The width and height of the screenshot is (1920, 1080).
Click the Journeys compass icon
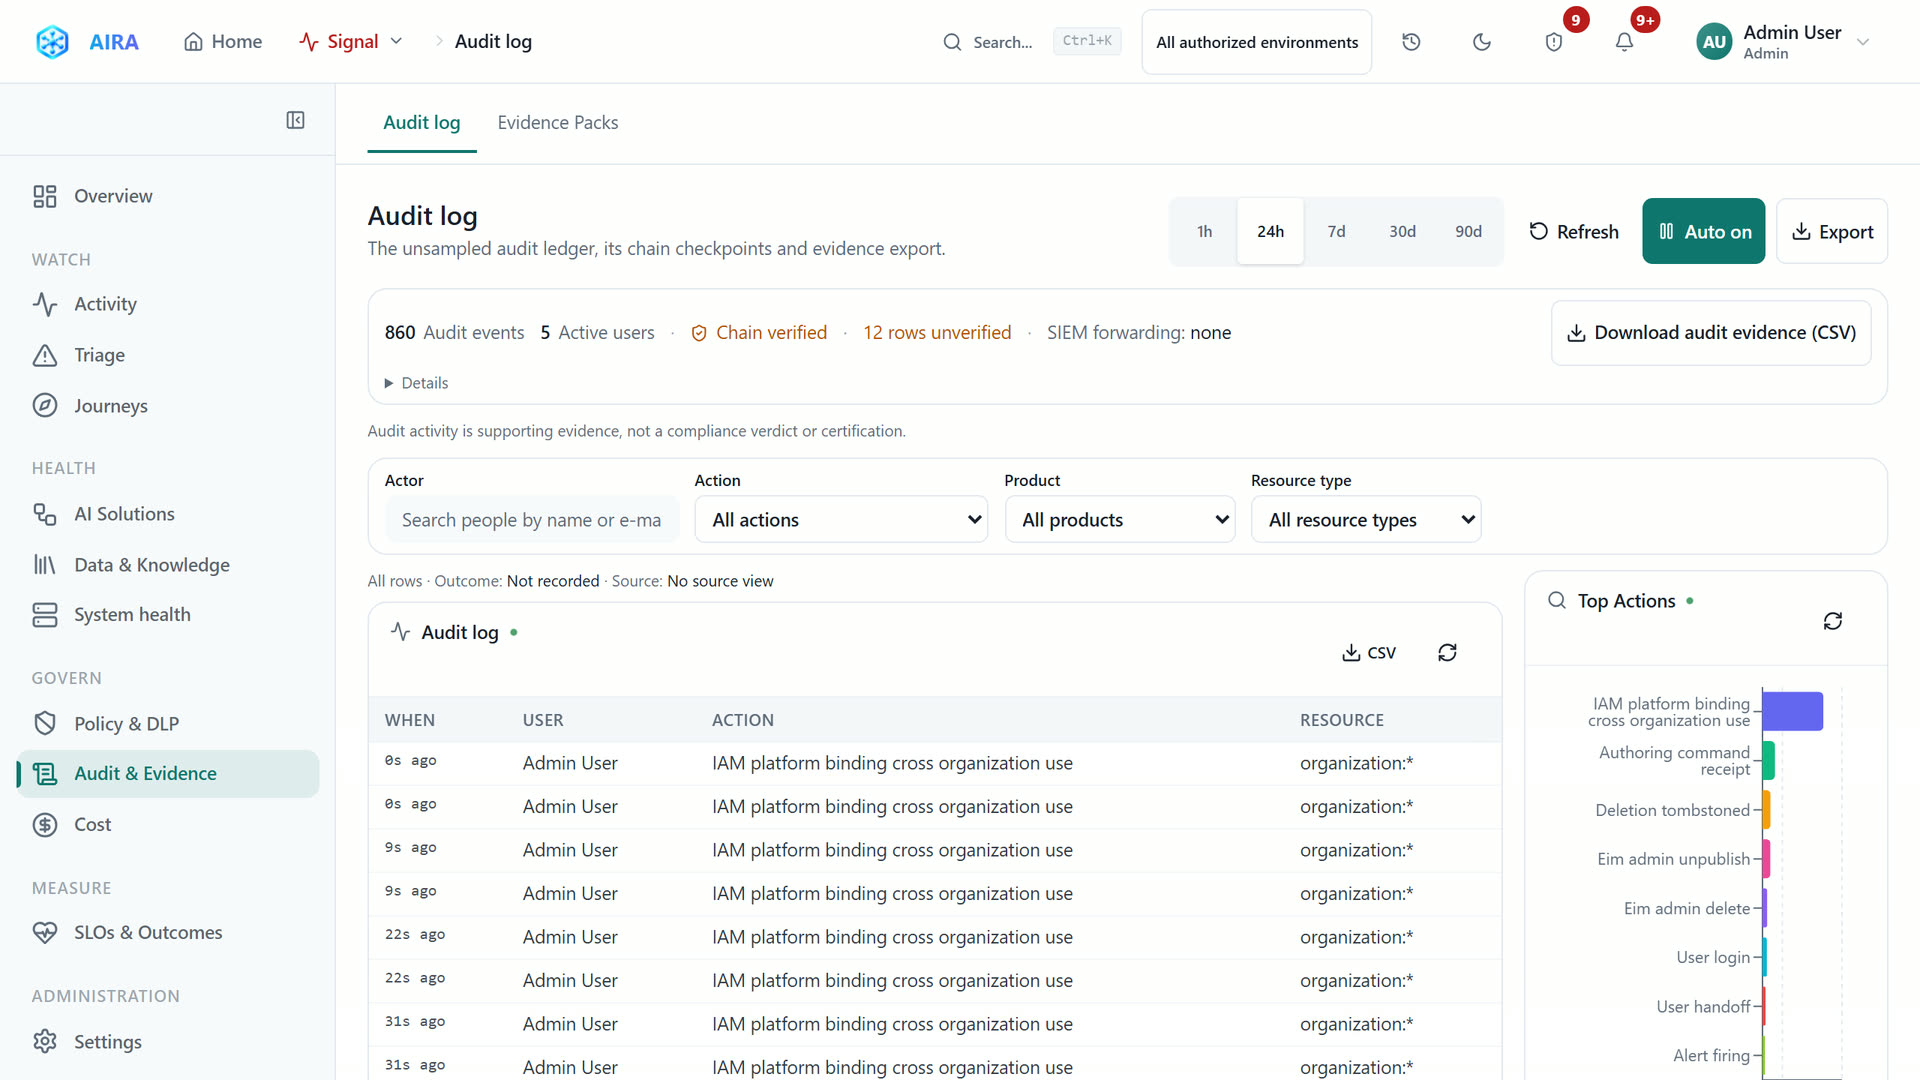click(x=45, y=406)
